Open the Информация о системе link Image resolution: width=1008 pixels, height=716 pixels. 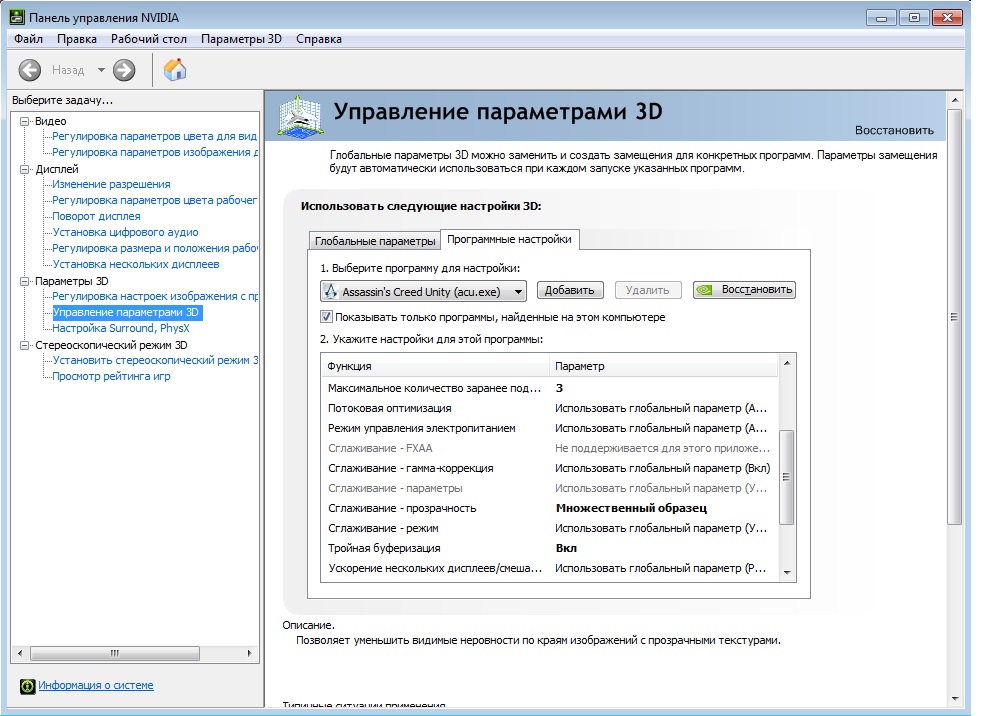coord(96,686)
